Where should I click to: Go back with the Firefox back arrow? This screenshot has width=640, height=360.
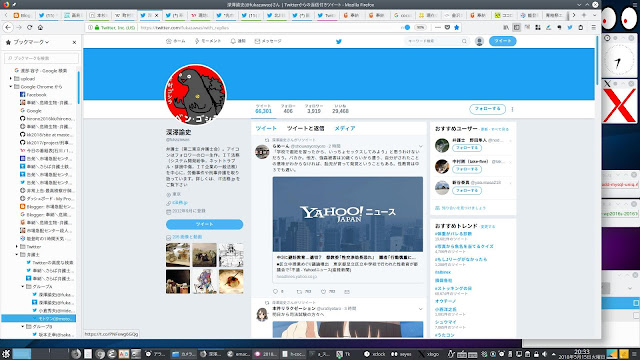[x=8, y=27]
